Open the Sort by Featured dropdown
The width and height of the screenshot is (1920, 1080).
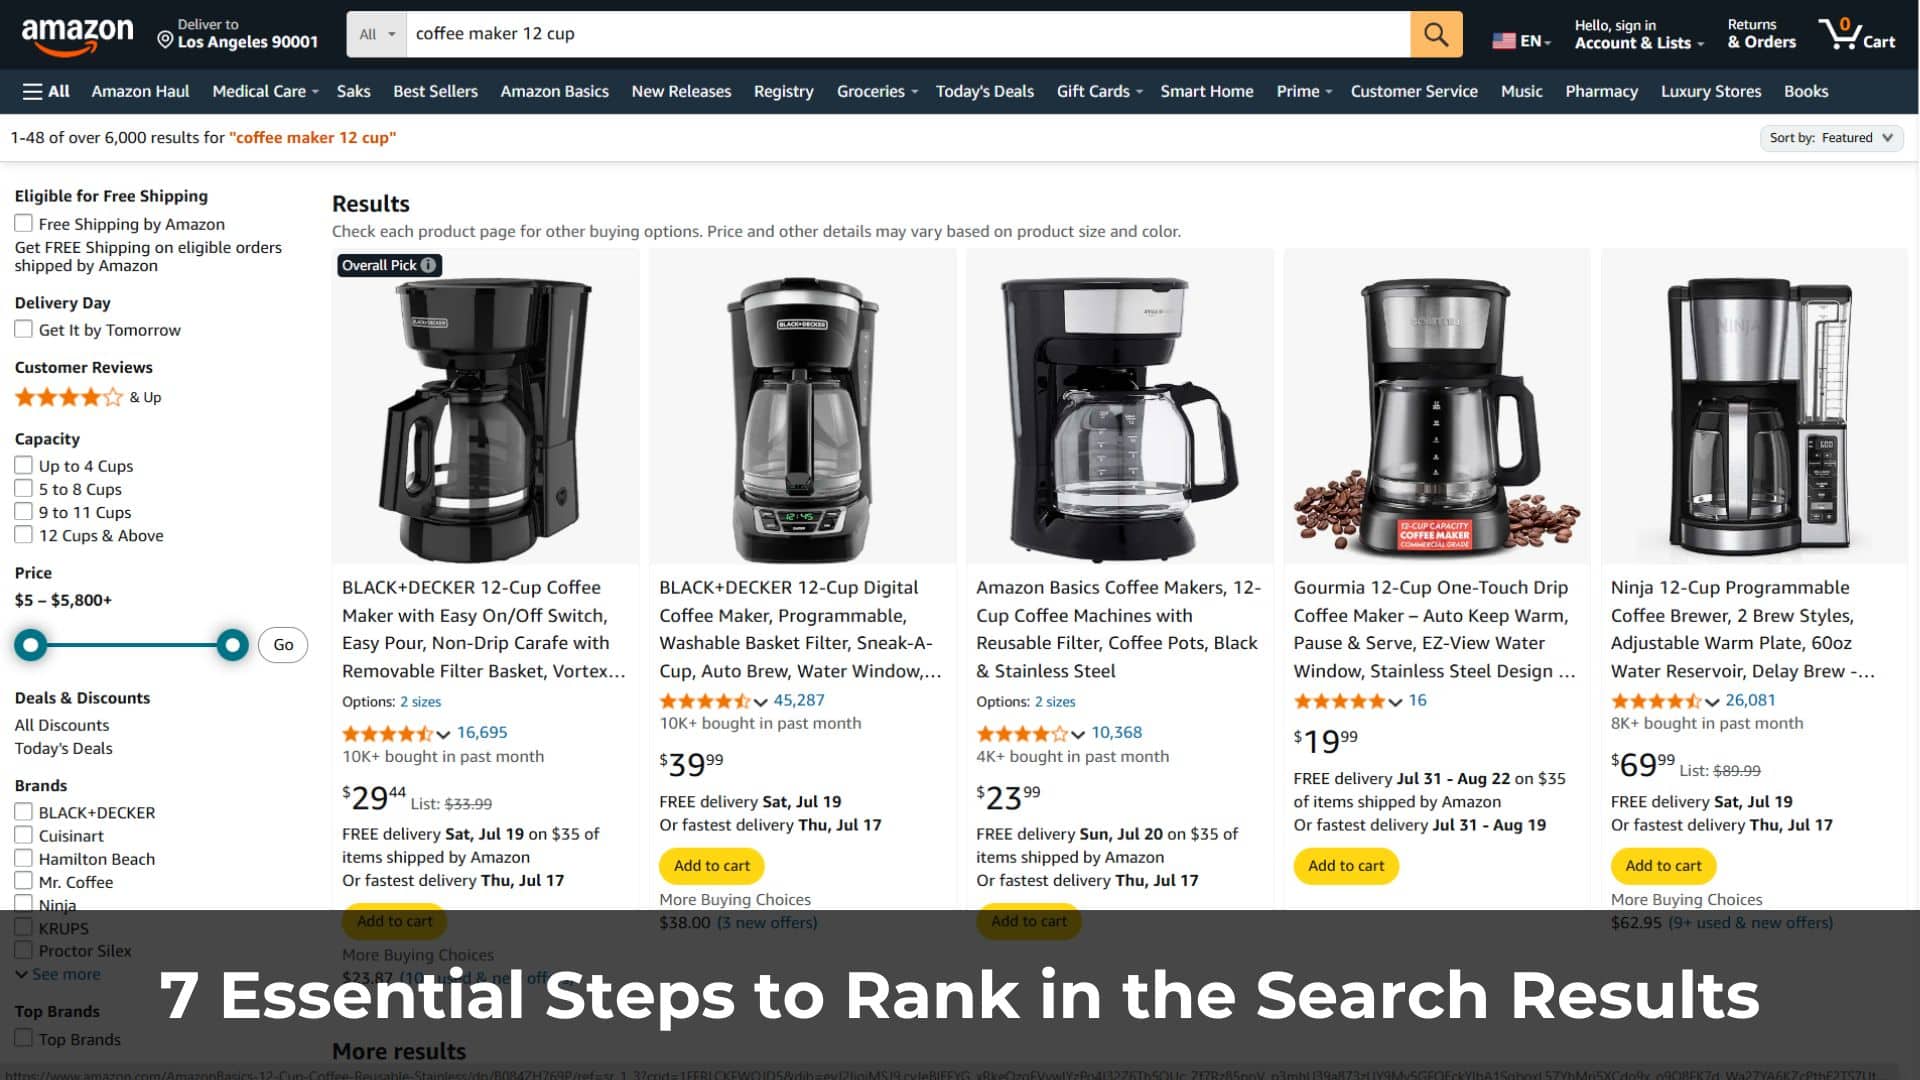pos(1831,138)
